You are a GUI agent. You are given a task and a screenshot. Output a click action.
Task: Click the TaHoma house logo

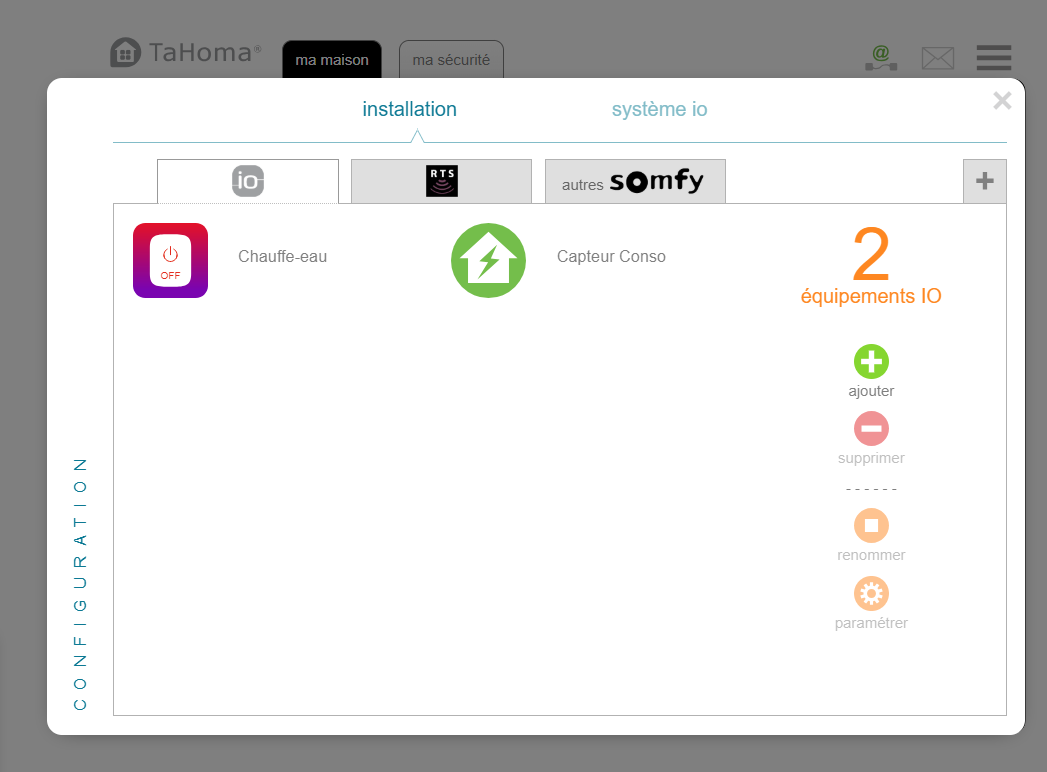[125, 53]
